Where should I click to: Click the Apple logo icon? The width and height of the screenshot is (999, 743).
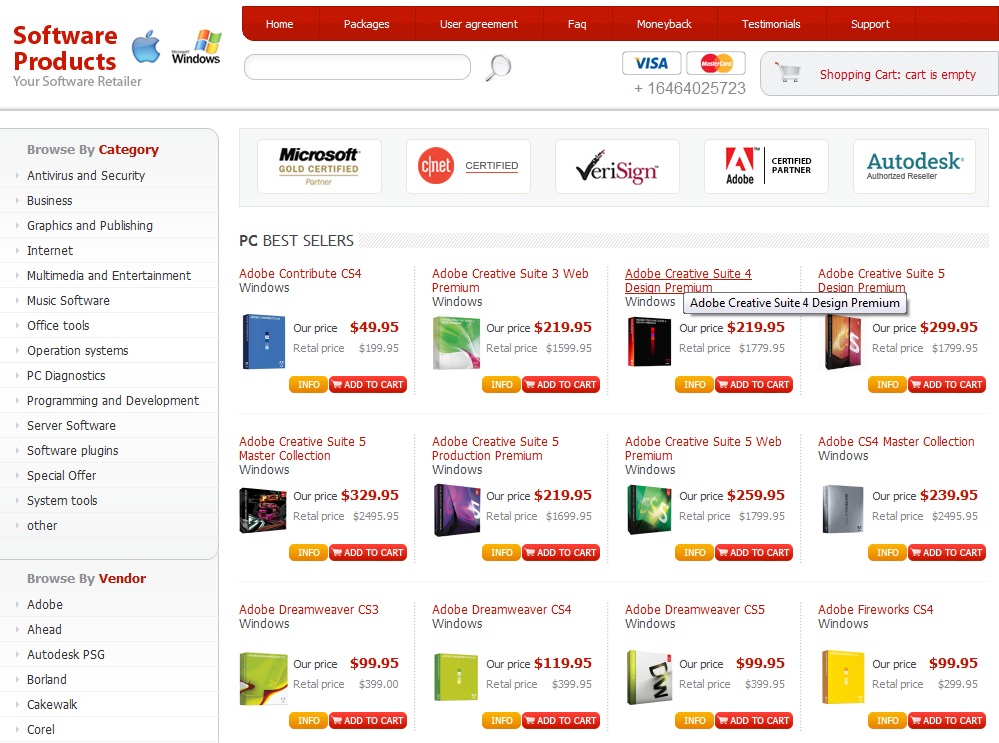(146, 46)
